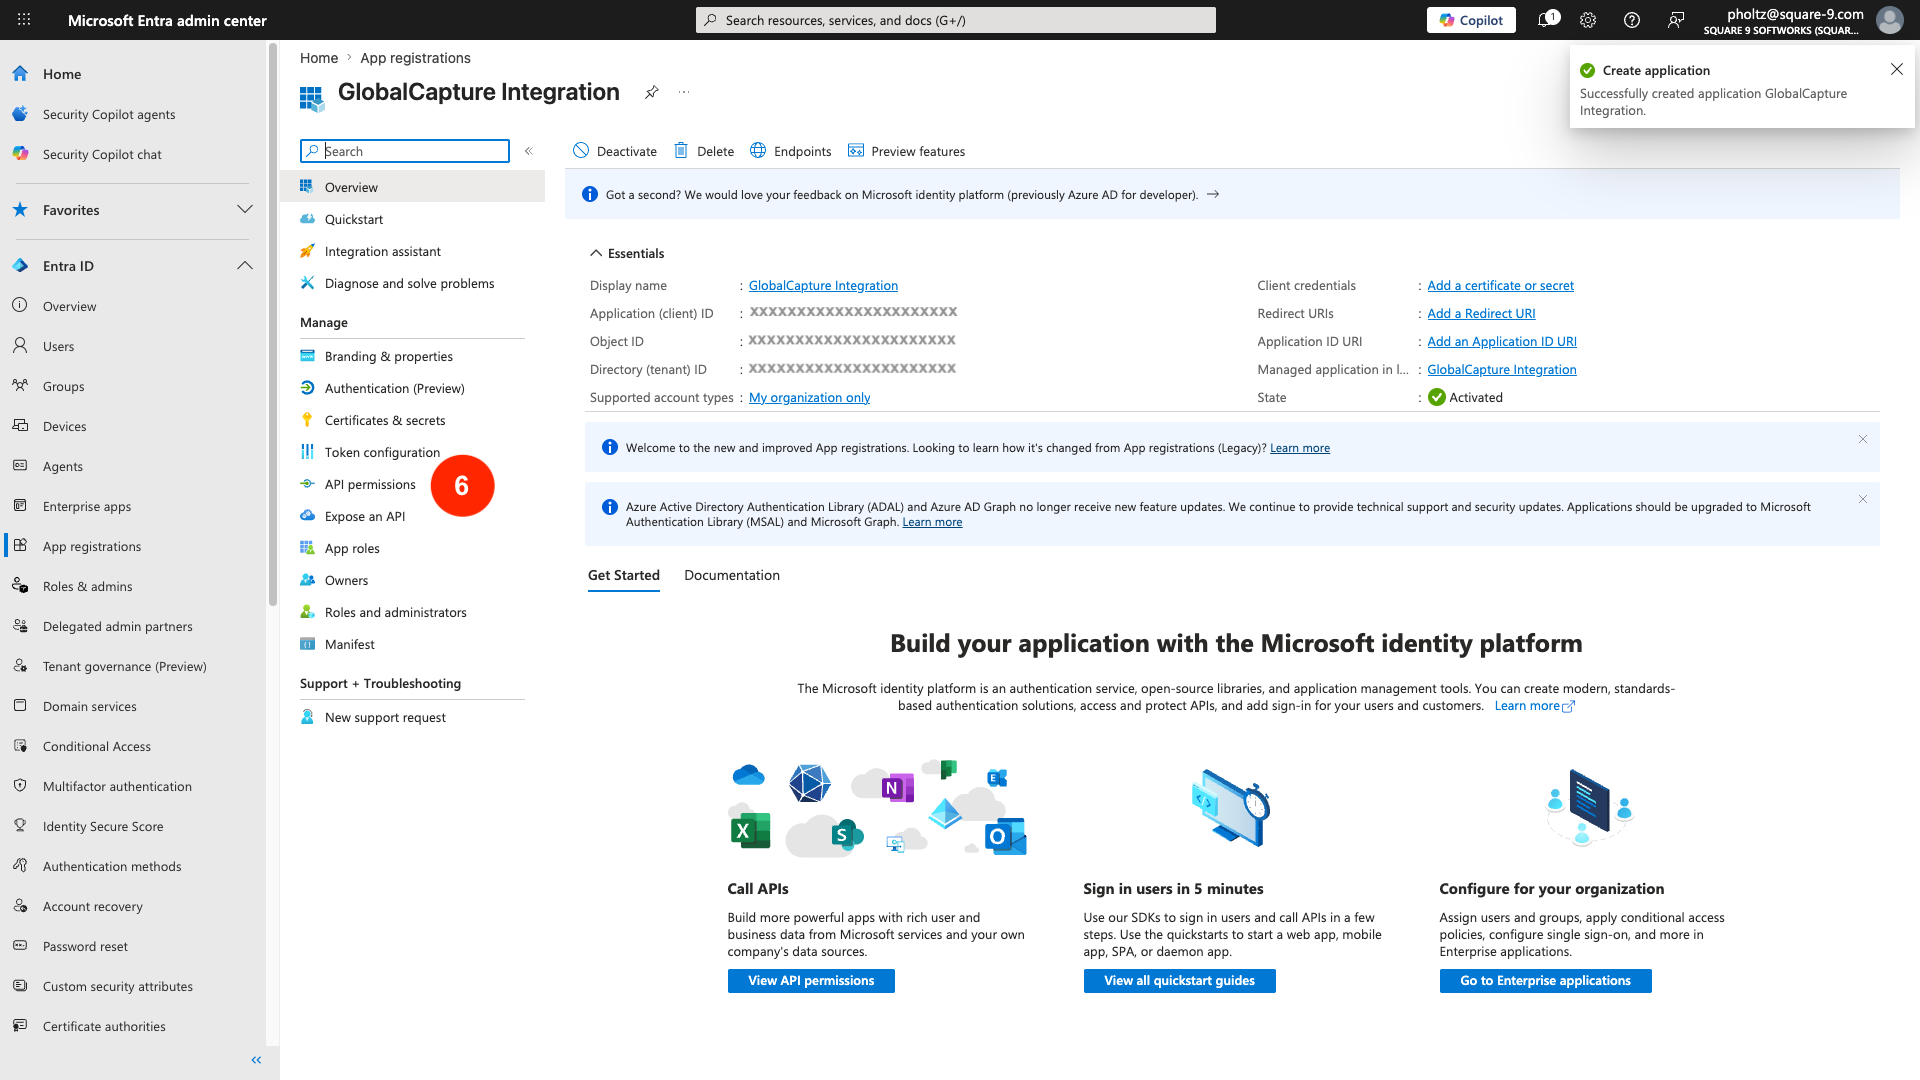This screenshot has height=1080, width=1920.
Task: Click View API permissions button
Action: (x=811, y=981)
